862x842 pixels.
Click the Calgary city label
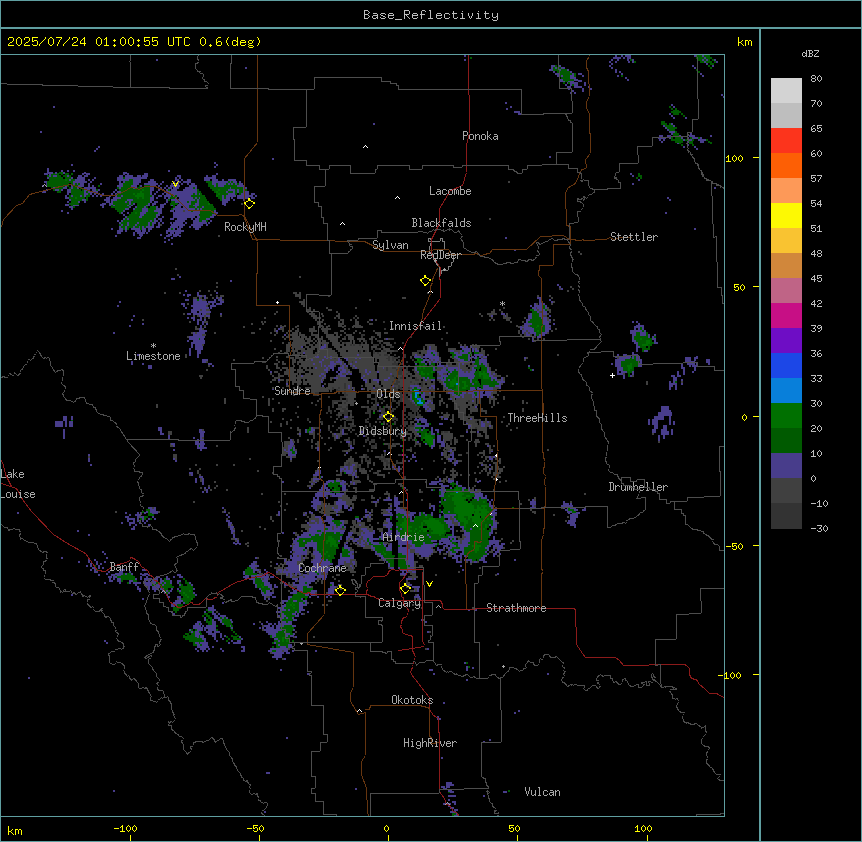pyautogui.click(x=399, y=603)
